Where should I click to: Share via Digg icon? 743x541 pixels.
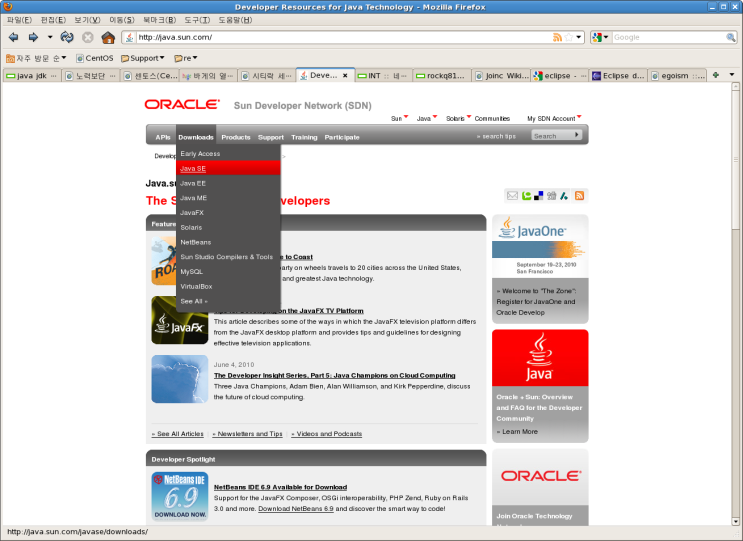(x=551, y=196)
